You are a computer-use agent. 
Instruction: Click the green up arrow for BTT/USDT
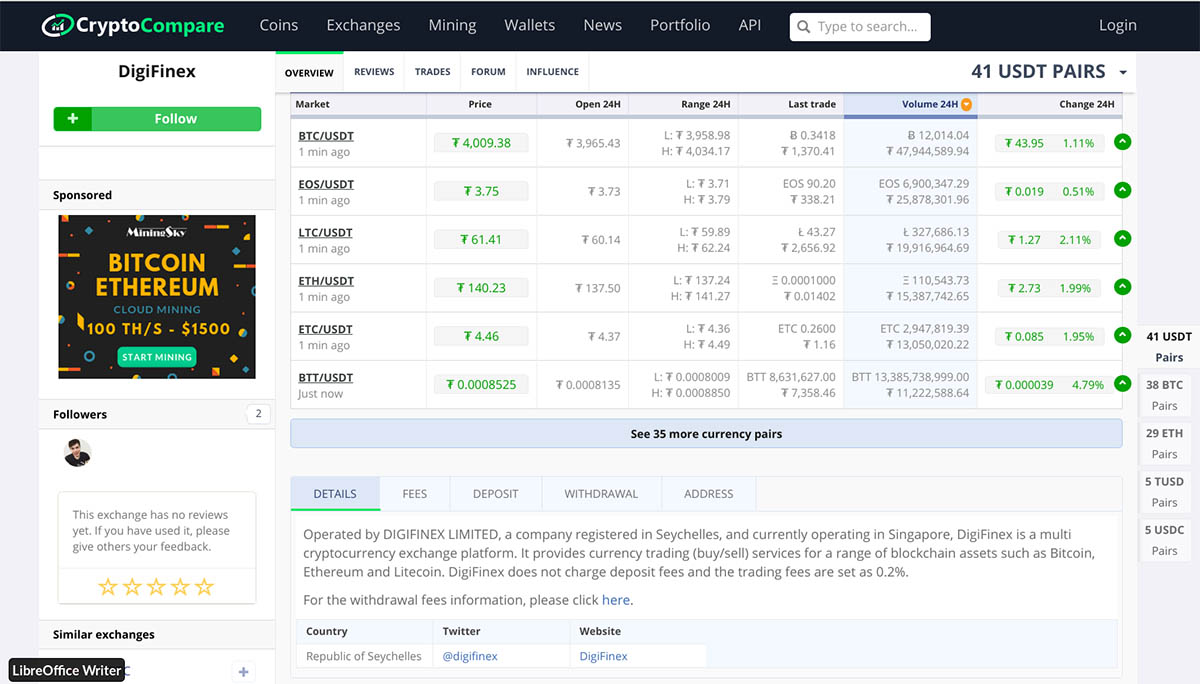click(x=1122, y=384)
